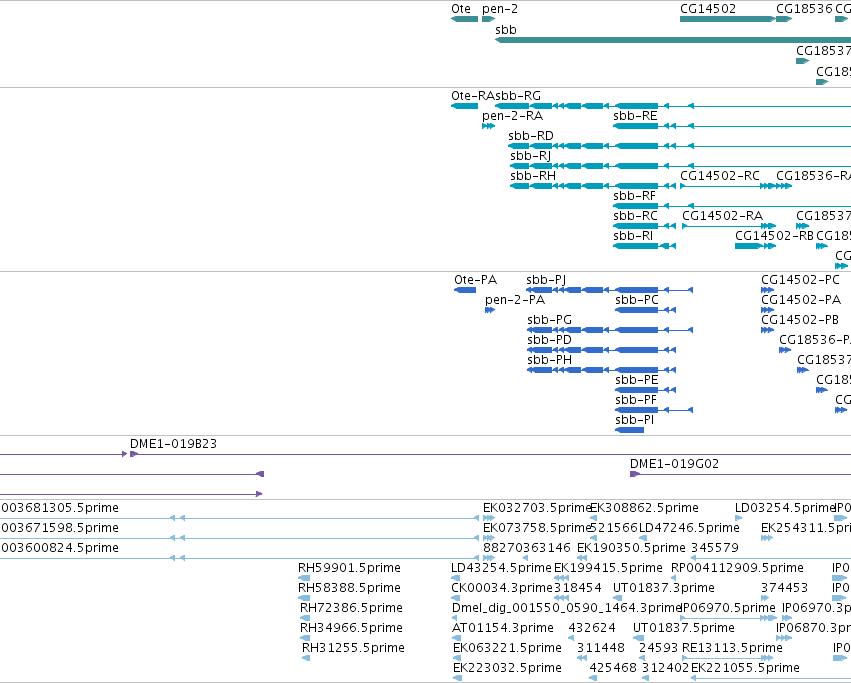Screen dimensions: 851x683
Task: Select the EK199415.5prime EST label
Action: coord(608,568)
